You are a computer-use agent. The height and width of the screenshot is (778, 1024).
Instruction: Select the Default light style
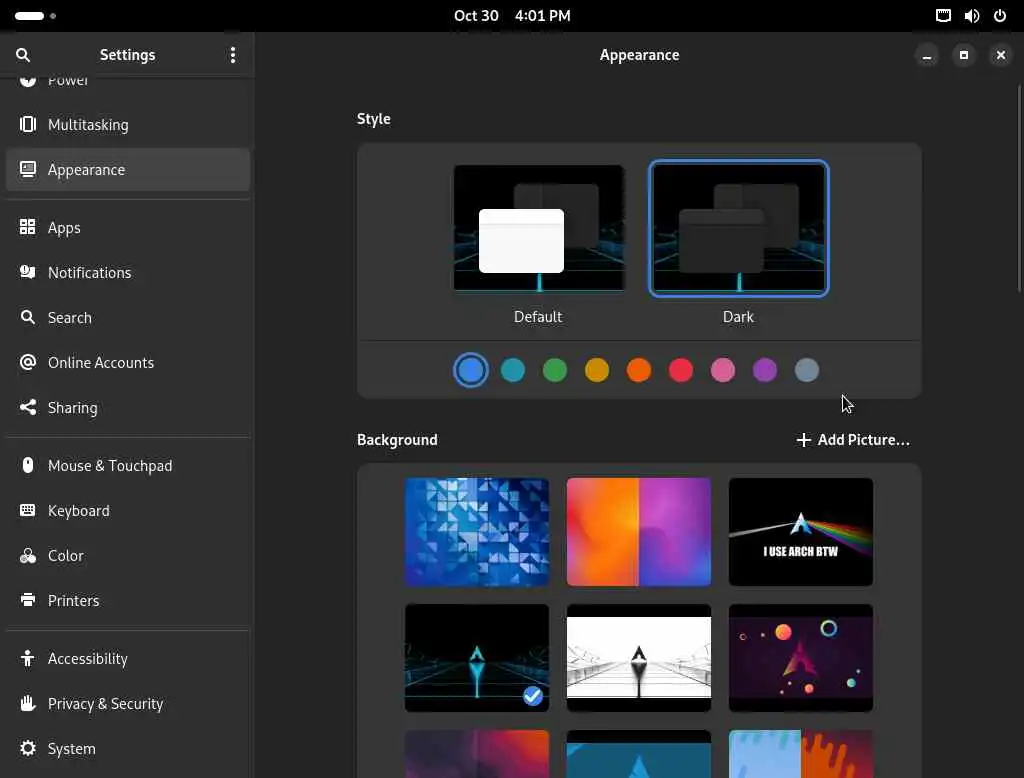coord(538,227)
